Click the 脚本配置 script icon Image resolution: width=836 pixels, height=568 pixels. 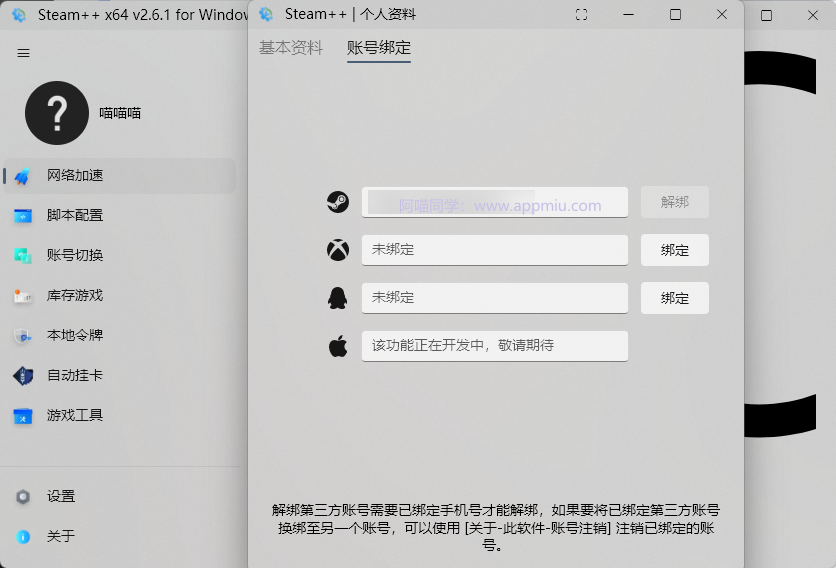coord(22,215)
